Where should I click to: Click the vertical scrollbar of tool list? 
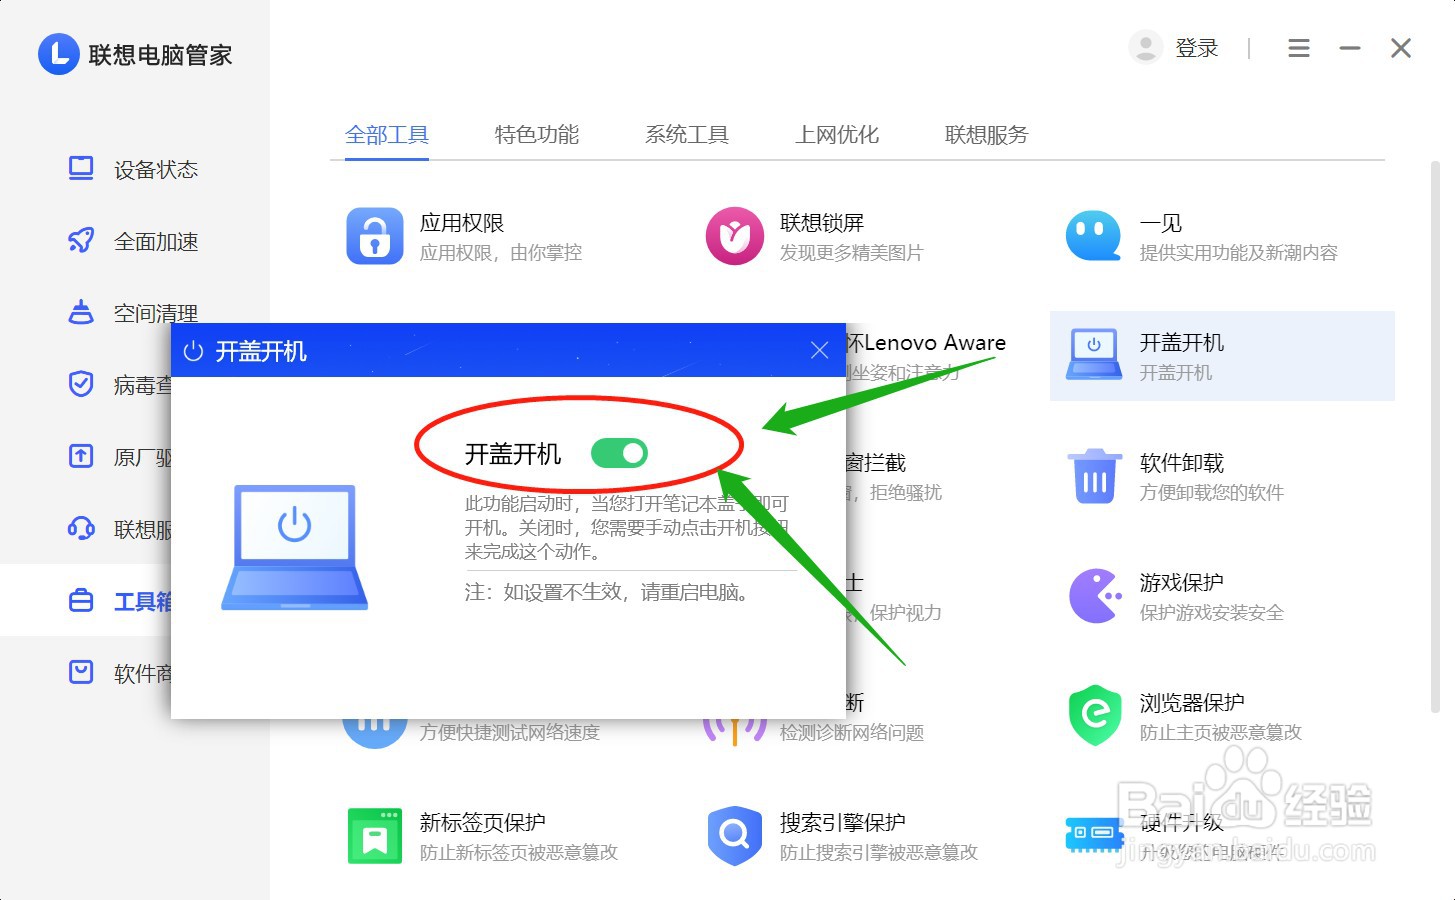(x=1435, y=435)
